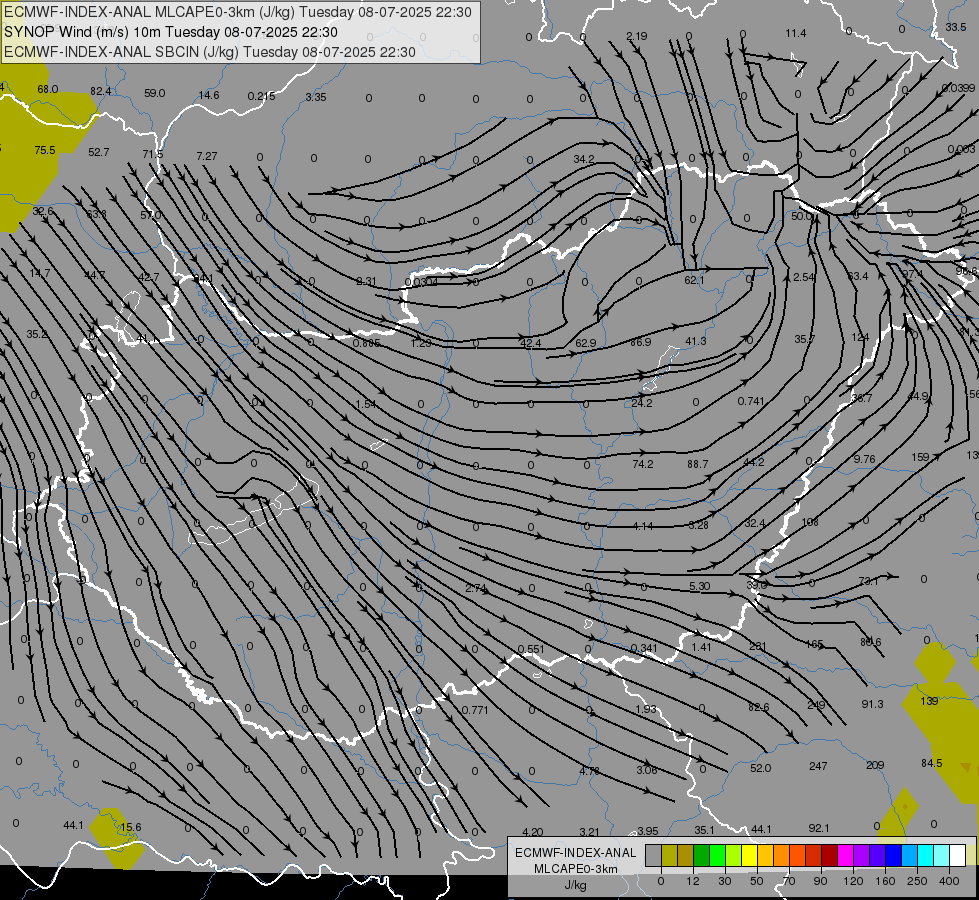
Task: Click the 5.30 value on the map
Action: point(699,586)
